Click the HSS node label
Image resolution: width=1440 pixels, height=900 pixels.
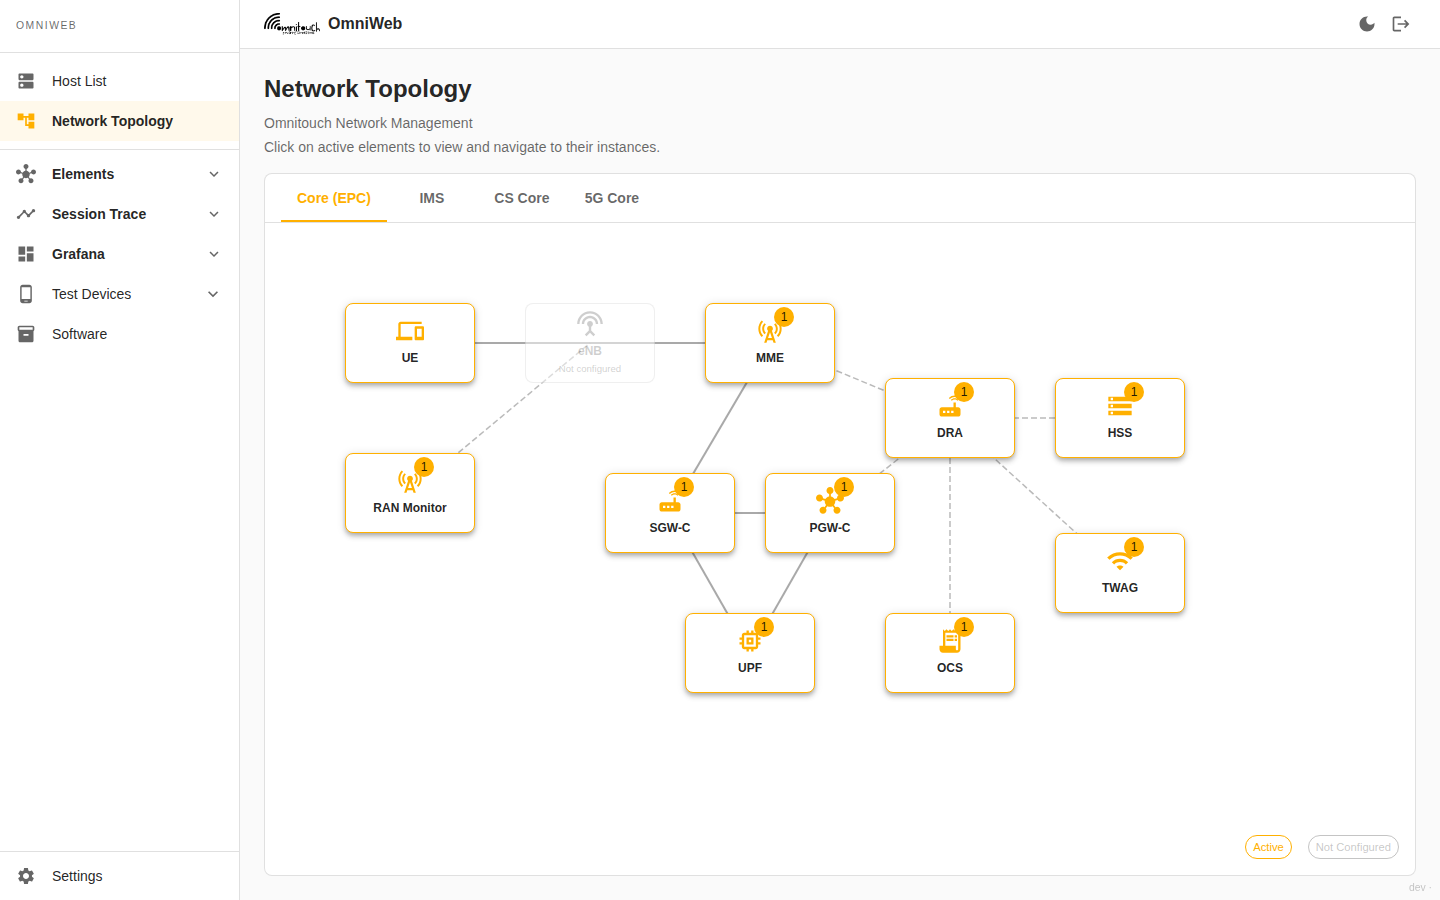tap(1120, 433)
